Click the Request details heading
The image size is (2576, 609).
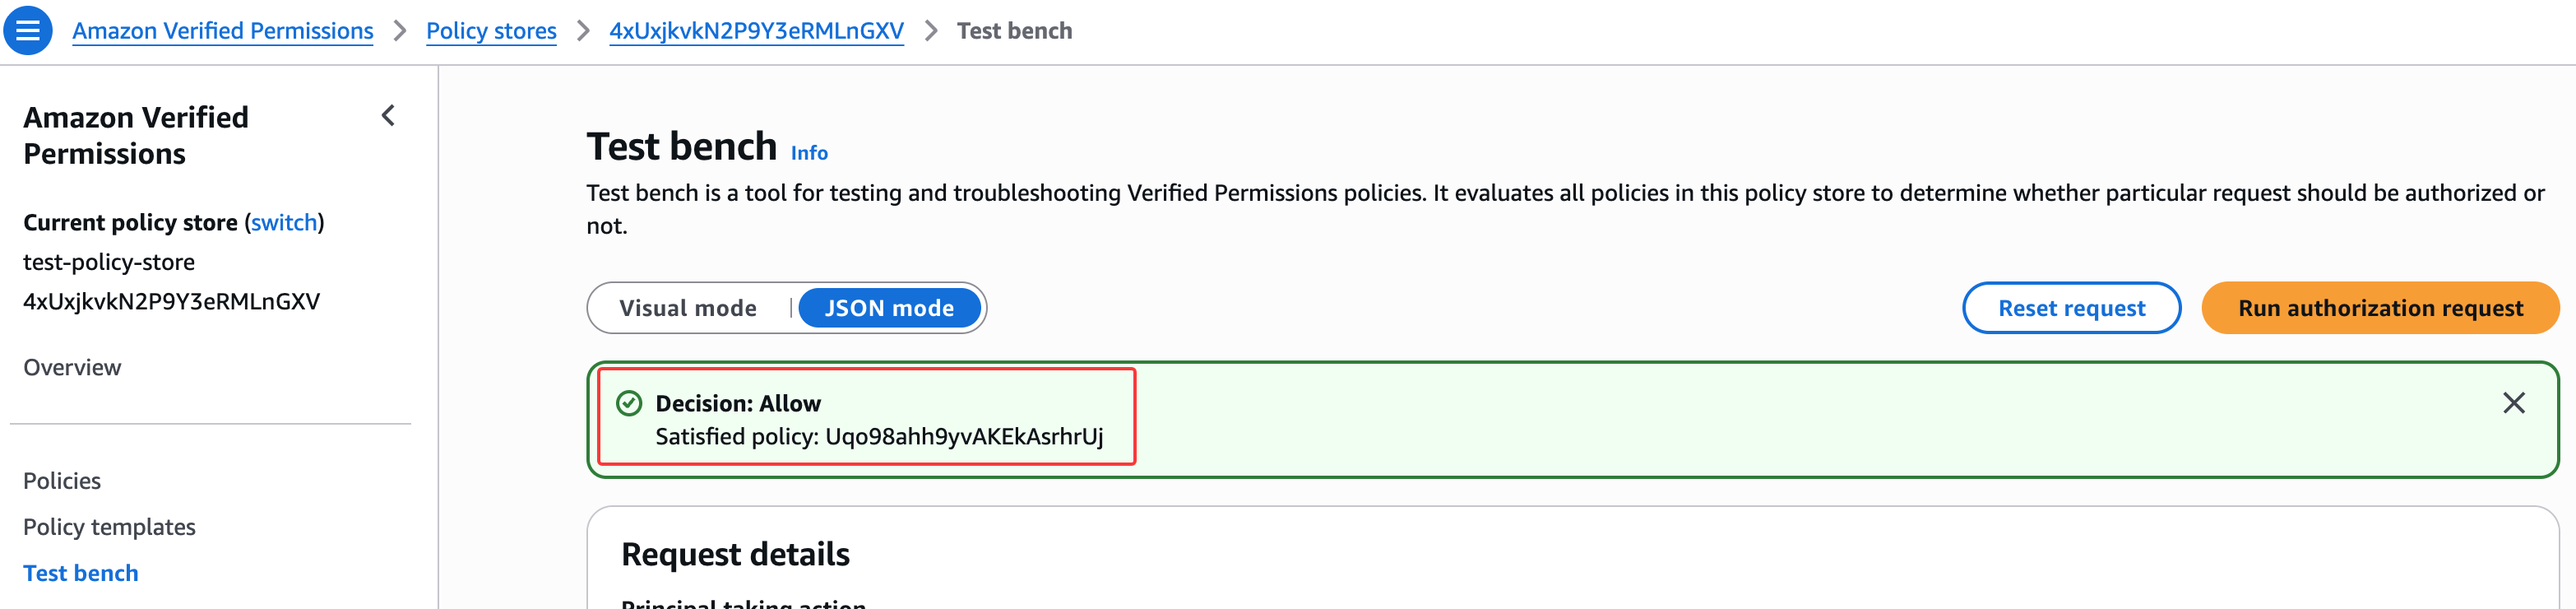pos(735,554)
